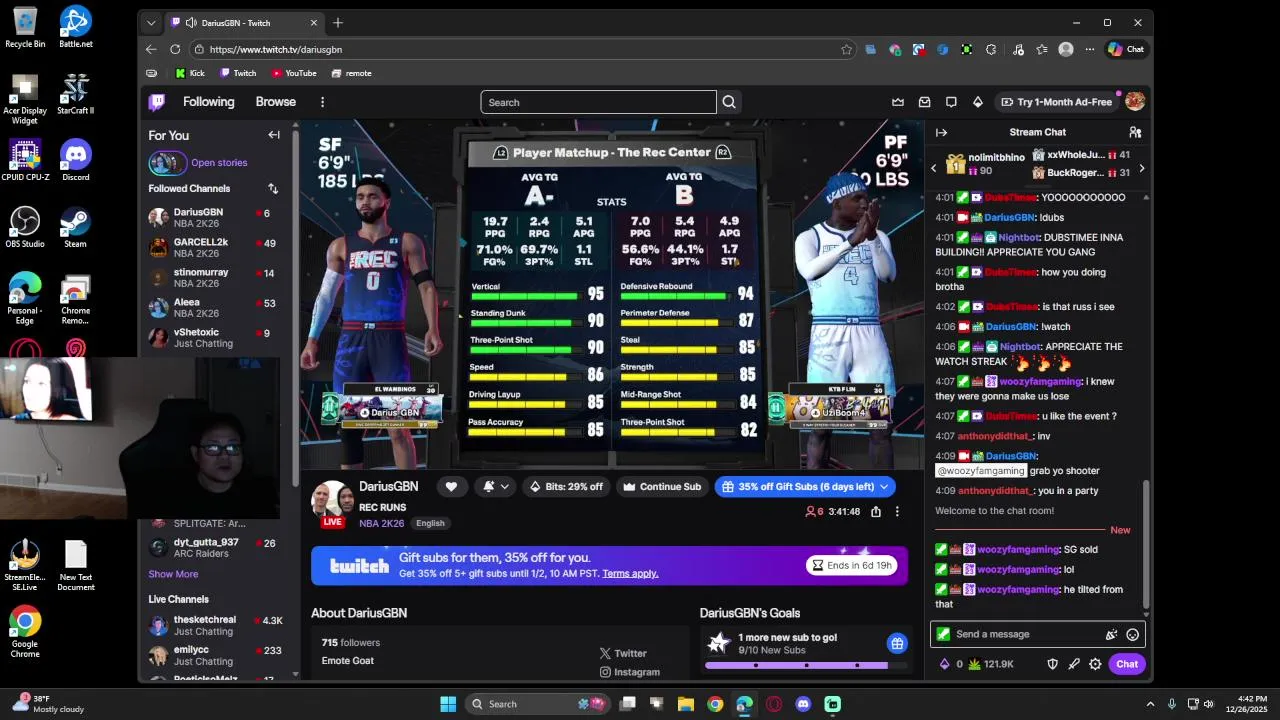
Task: Click Bits: 29% off button
Action: click(x=566, y=487)
